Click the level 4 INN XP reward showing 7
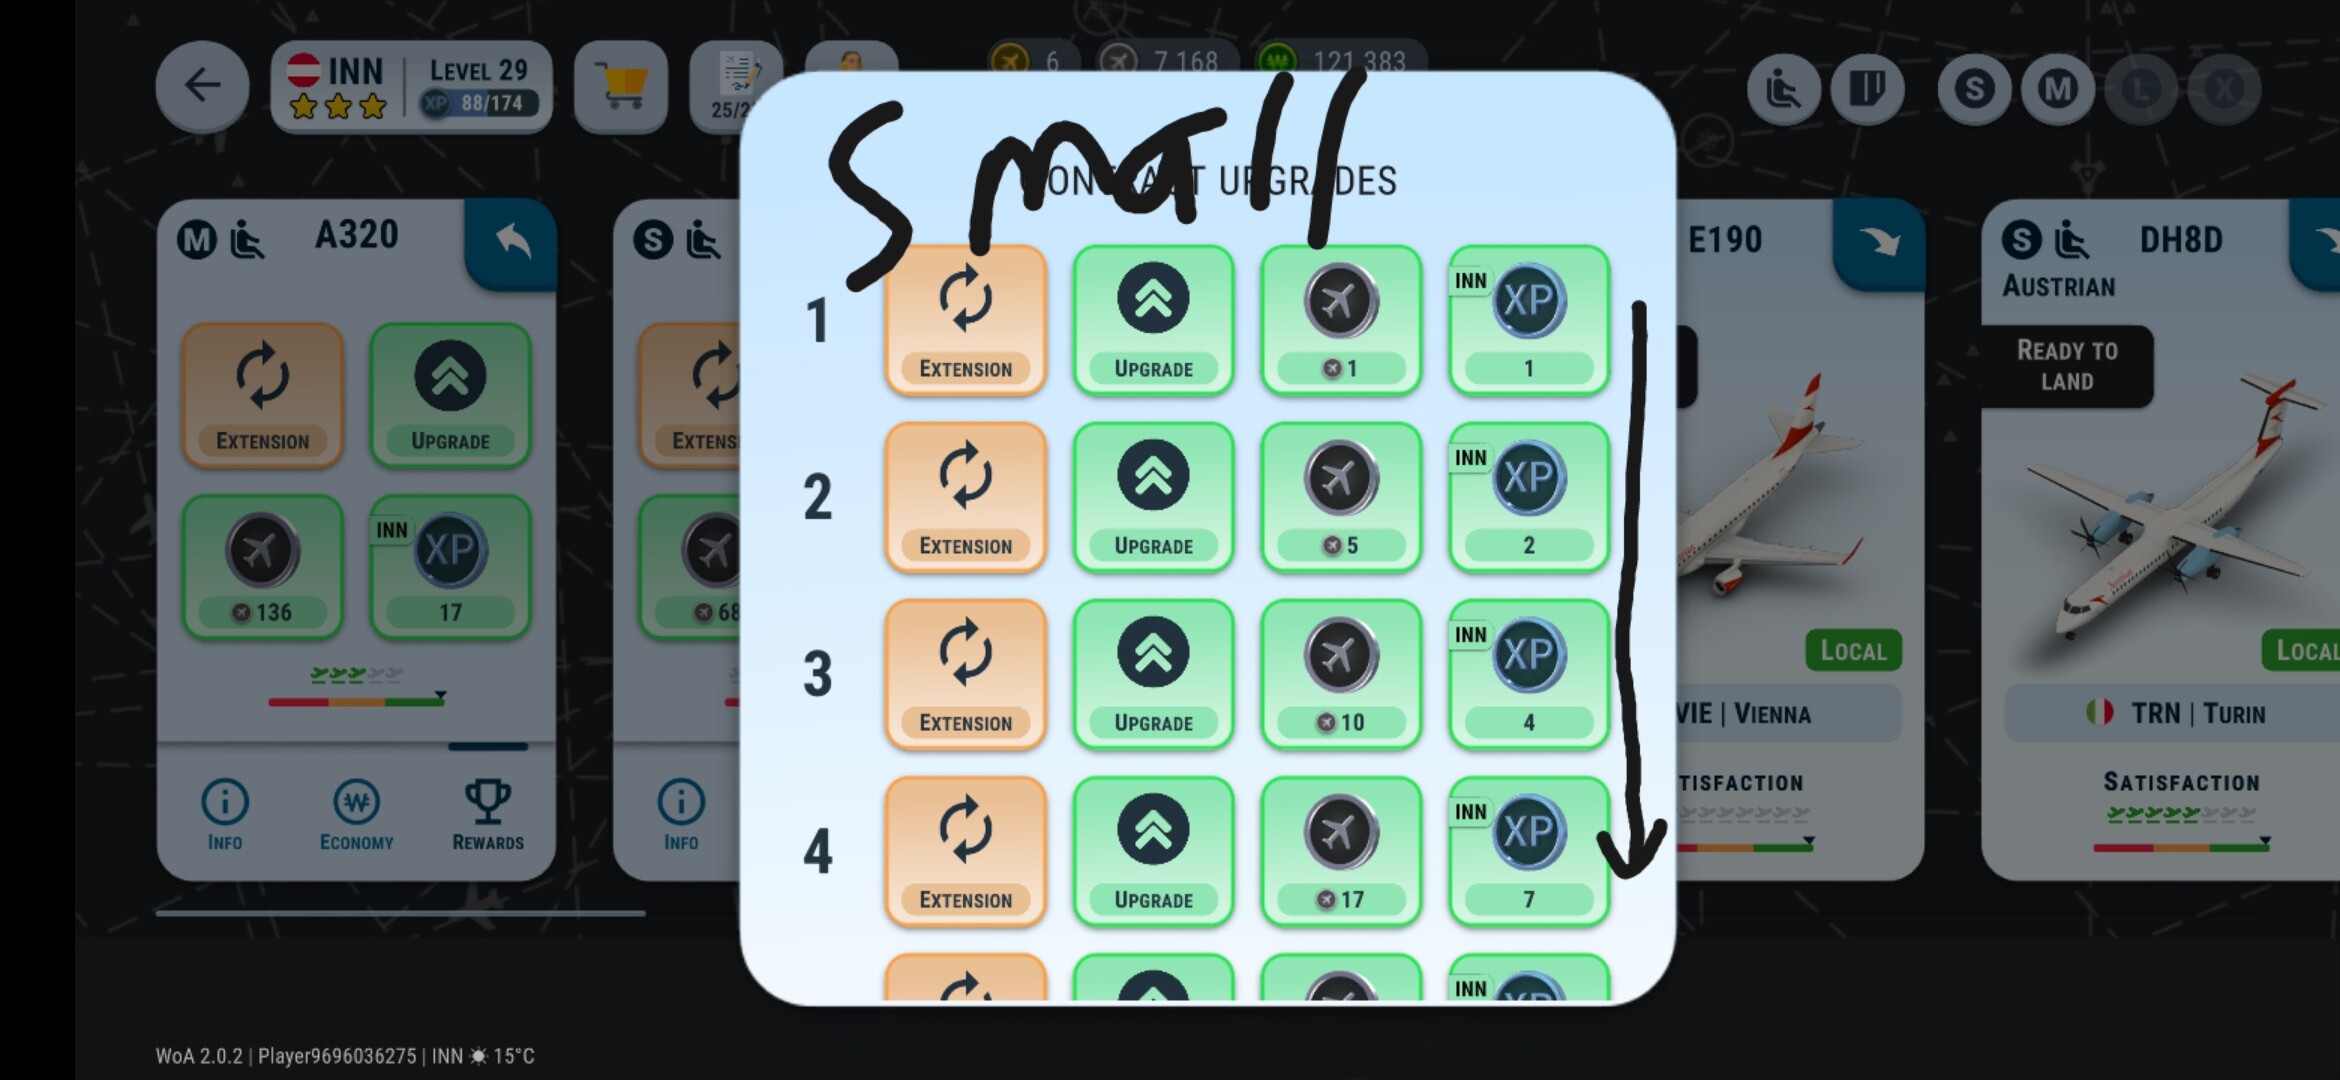Viewport: 2340px width, 1080px height. [1529, 851]
